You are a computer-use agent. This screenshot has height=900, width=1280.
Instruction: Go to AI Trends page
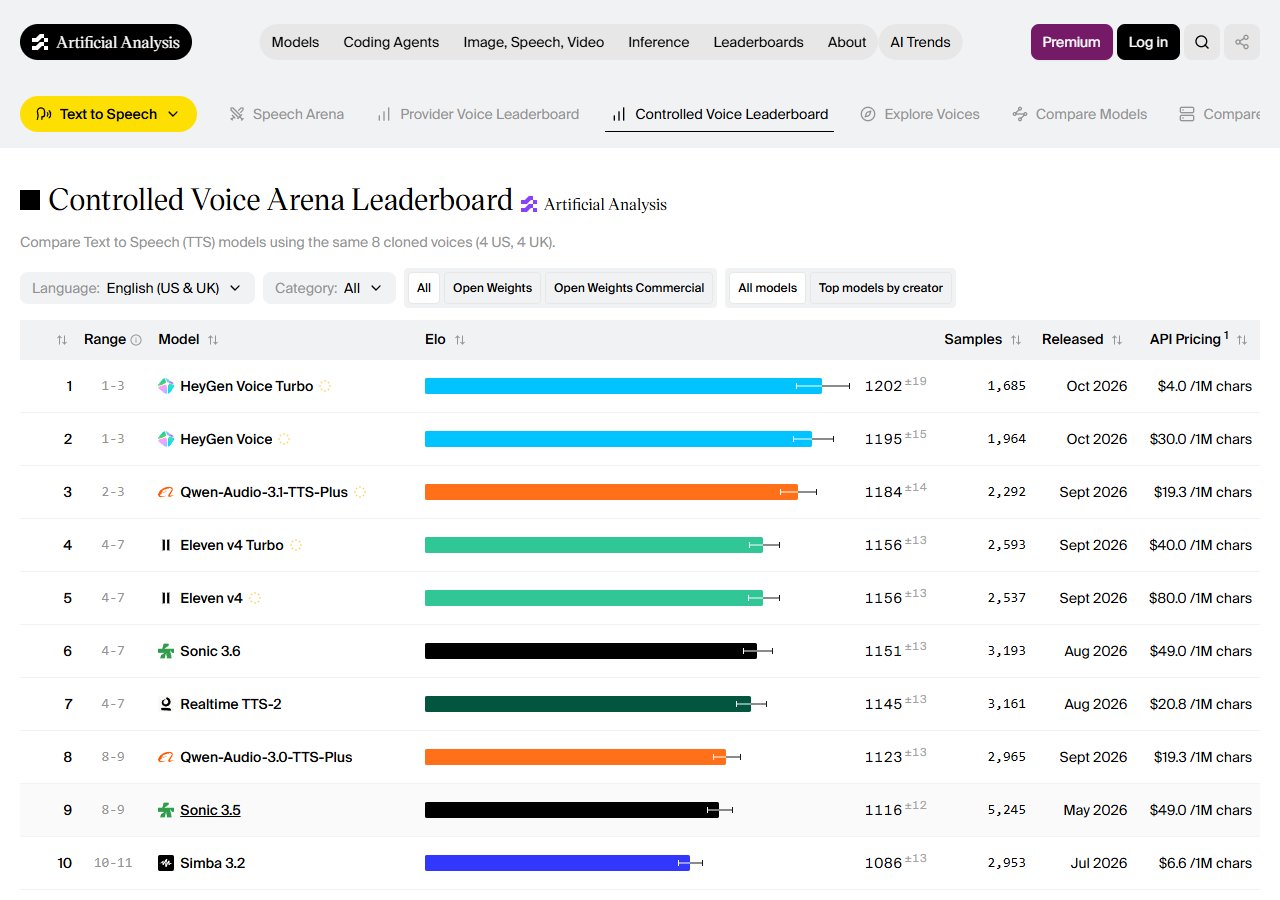coord(920,42)
